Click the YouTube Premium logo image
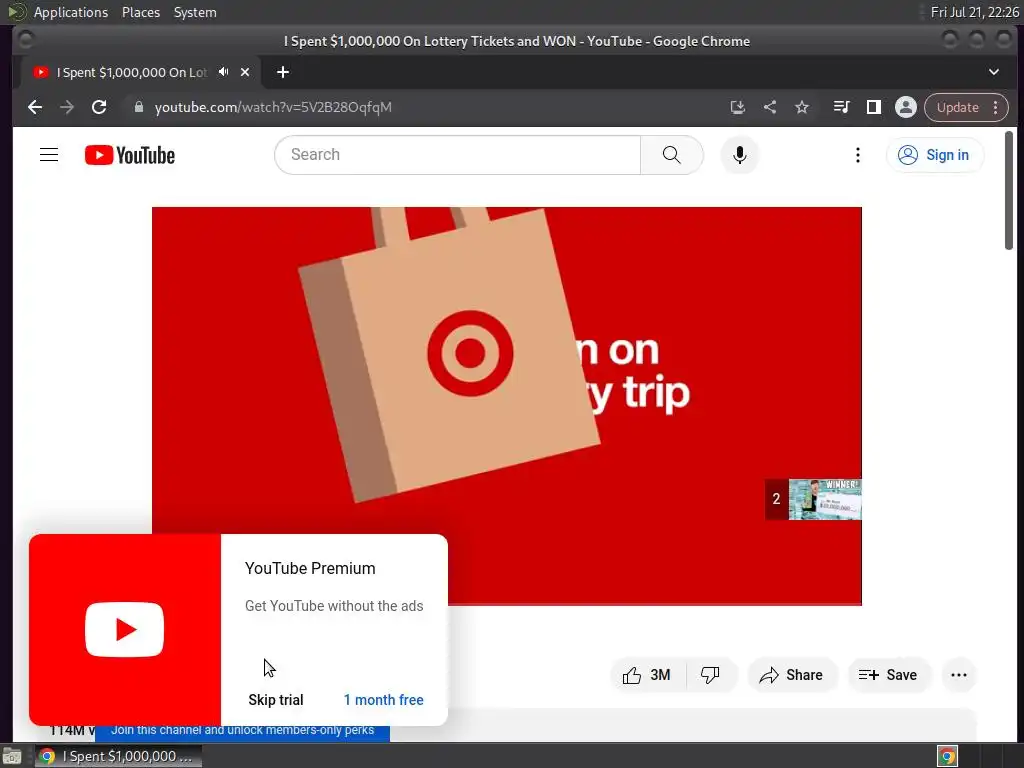1024x768 pixels. pyautogui.click(x=125, y=630)
